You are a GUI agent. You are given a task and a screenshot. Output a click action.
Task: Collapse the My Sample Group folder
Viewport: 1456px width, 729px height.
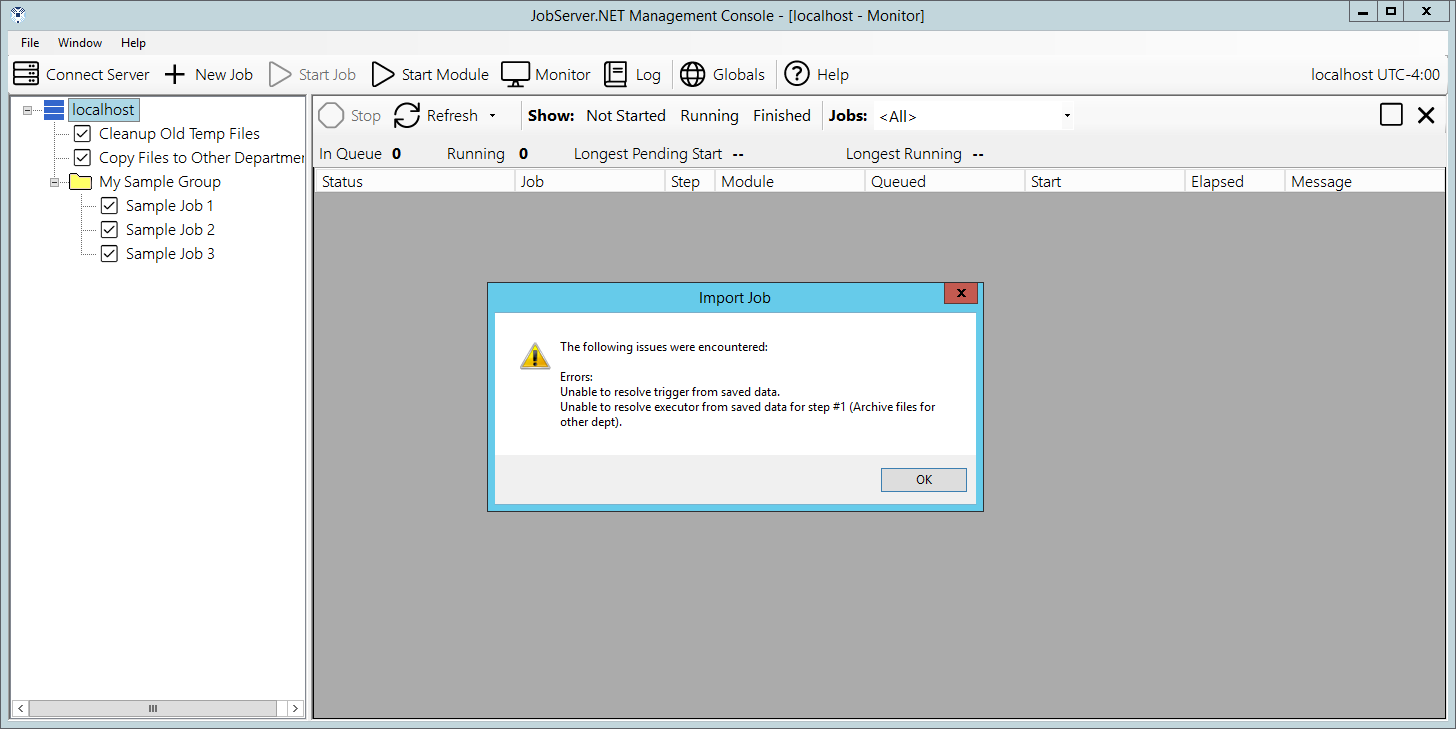(x=55, y=182)
